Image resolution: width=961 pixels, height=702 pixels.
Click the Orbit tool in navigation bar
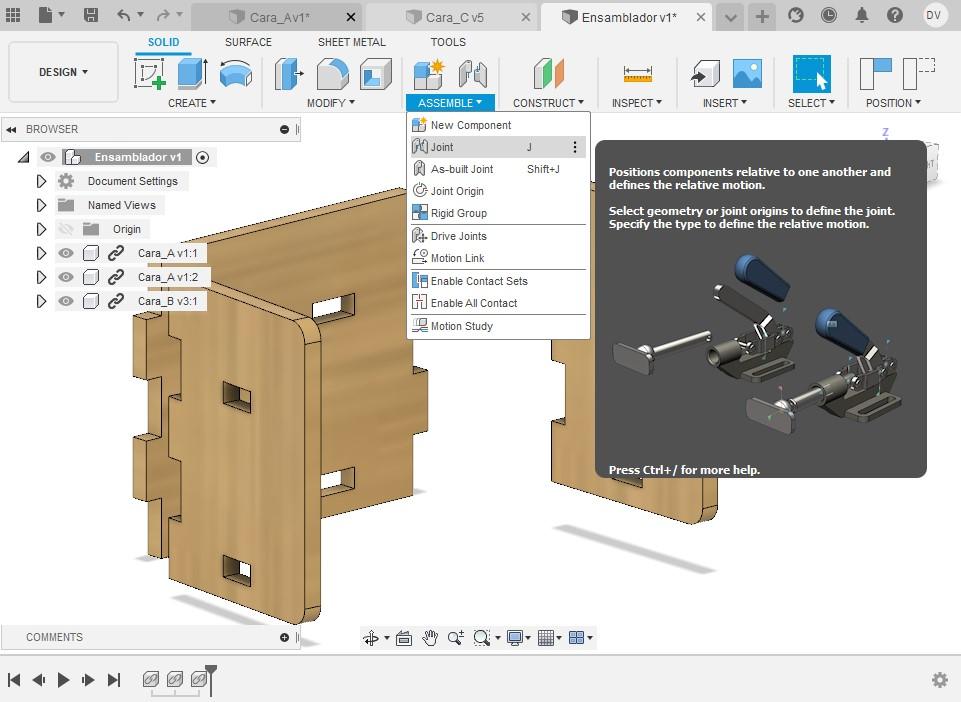371,638
